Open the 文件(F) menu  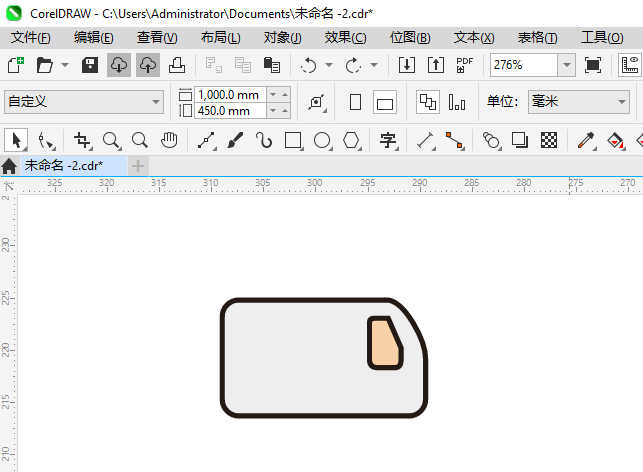coord(31,38)
